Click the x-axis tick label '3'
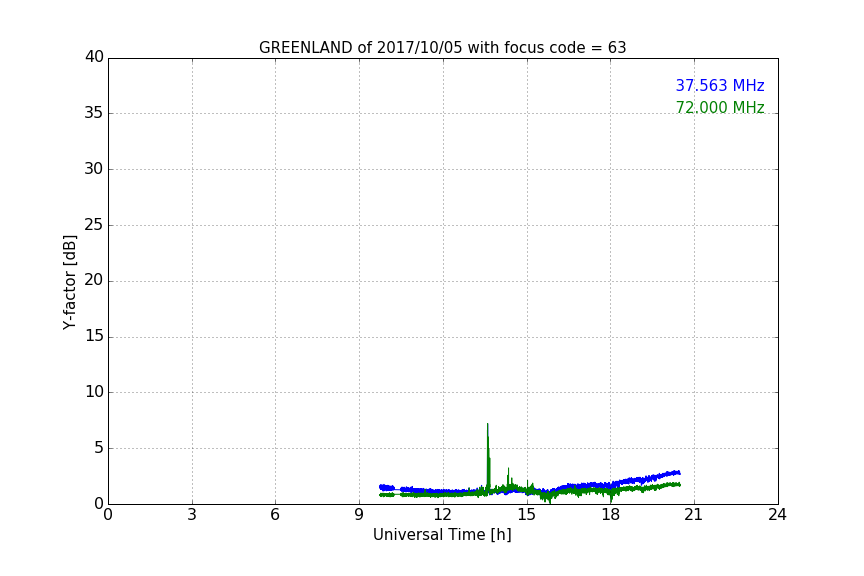 (x=192, y=515)
